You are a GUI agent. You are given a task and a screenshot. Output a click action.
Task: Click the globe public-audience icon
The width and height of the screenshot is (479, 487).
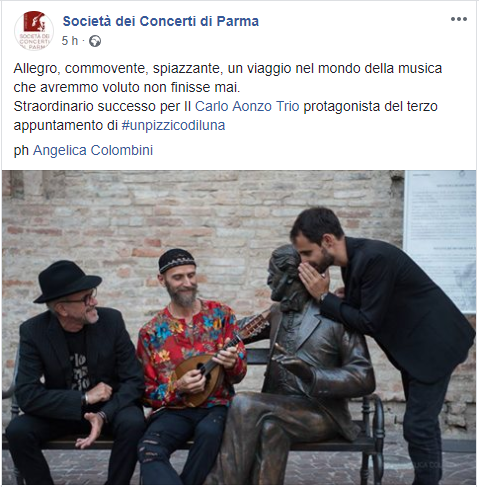pos(95,41)
